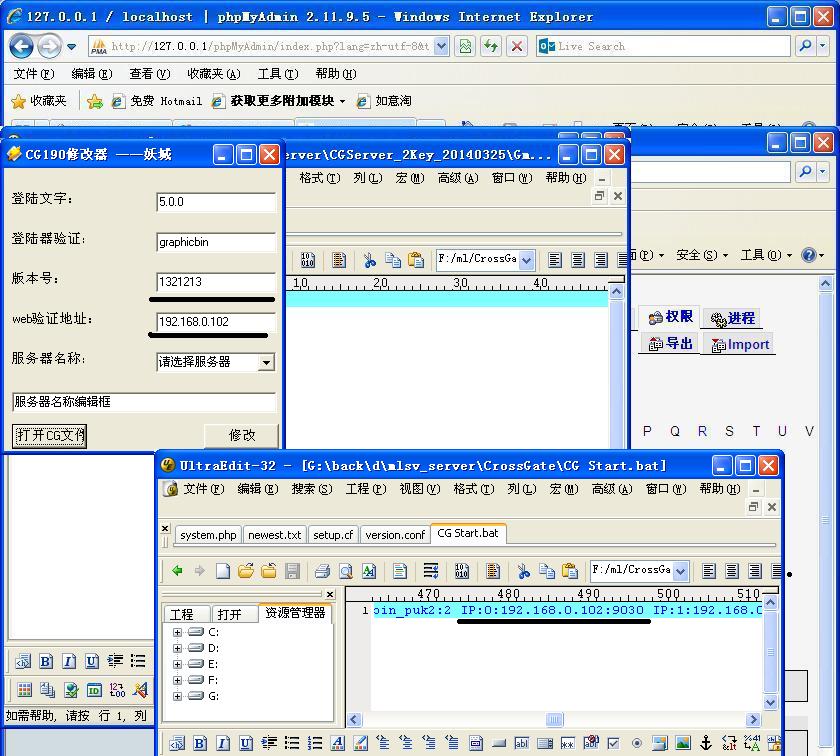Click the paste clipboard icon in front UltraEdit
Image resolution: width=840 pixels, height=756 pixels.
click(x=569, y=571)
